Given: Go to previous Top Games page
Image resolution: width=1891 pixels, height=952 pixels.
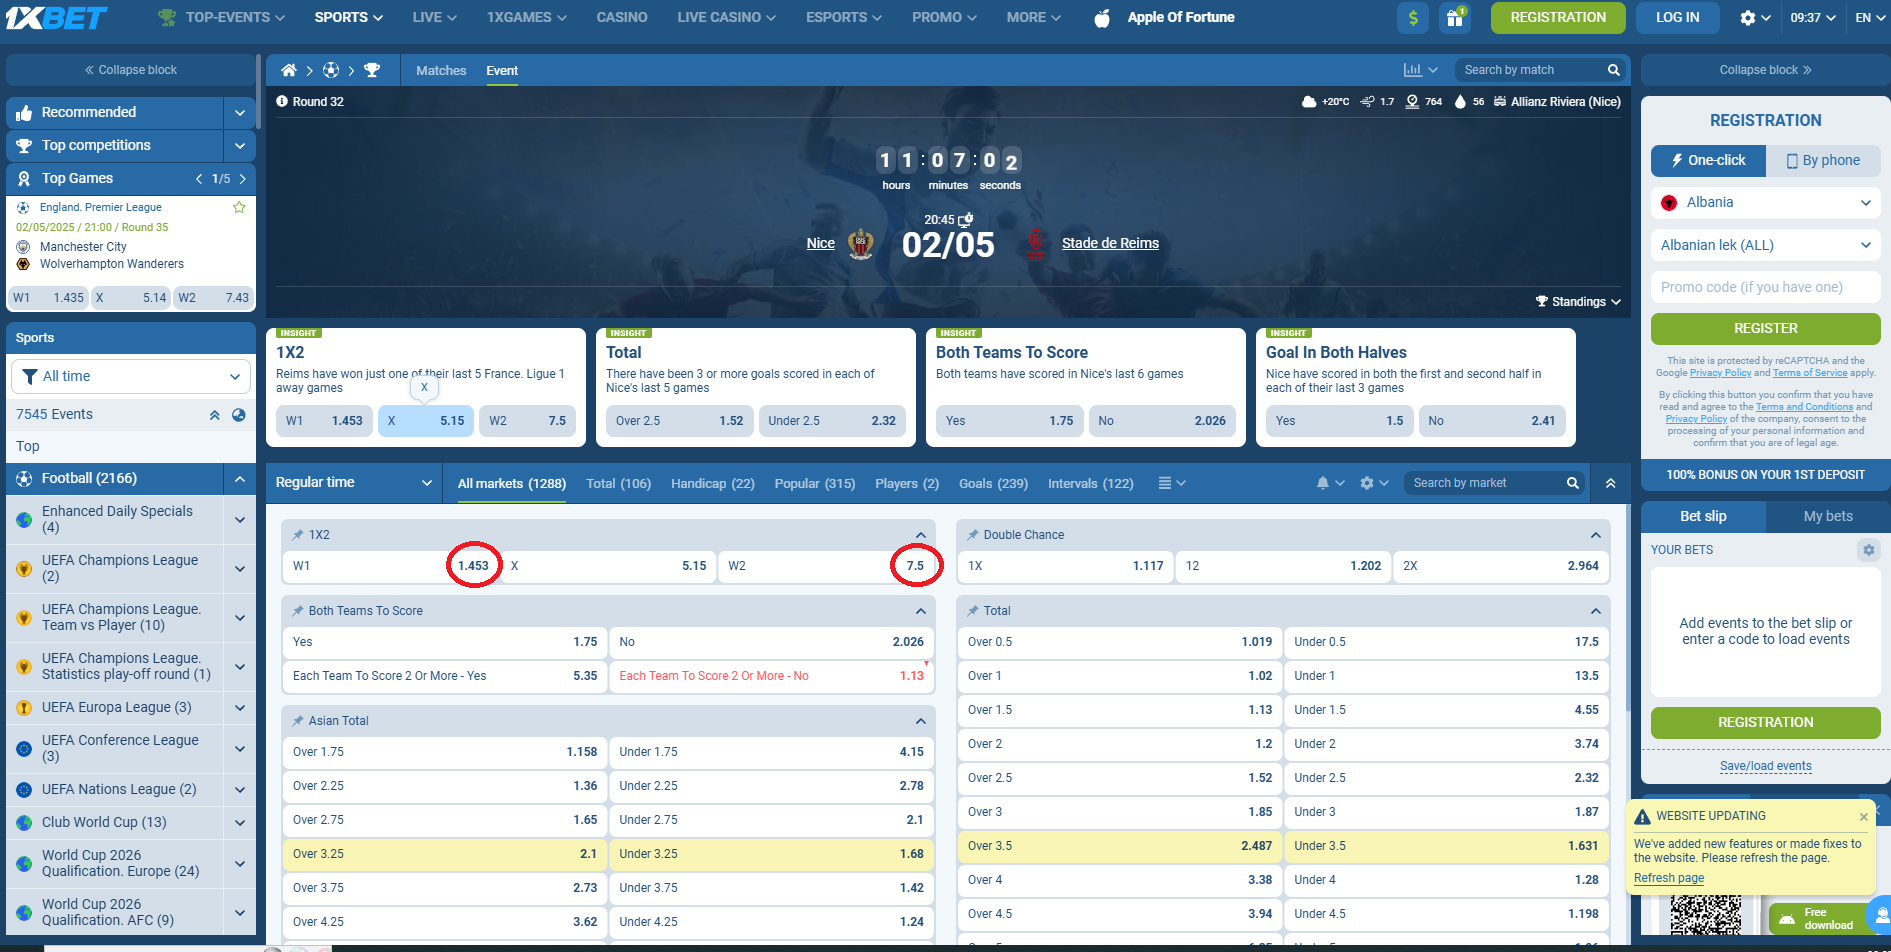Looking at the screenshot, I should click(199, 179).
